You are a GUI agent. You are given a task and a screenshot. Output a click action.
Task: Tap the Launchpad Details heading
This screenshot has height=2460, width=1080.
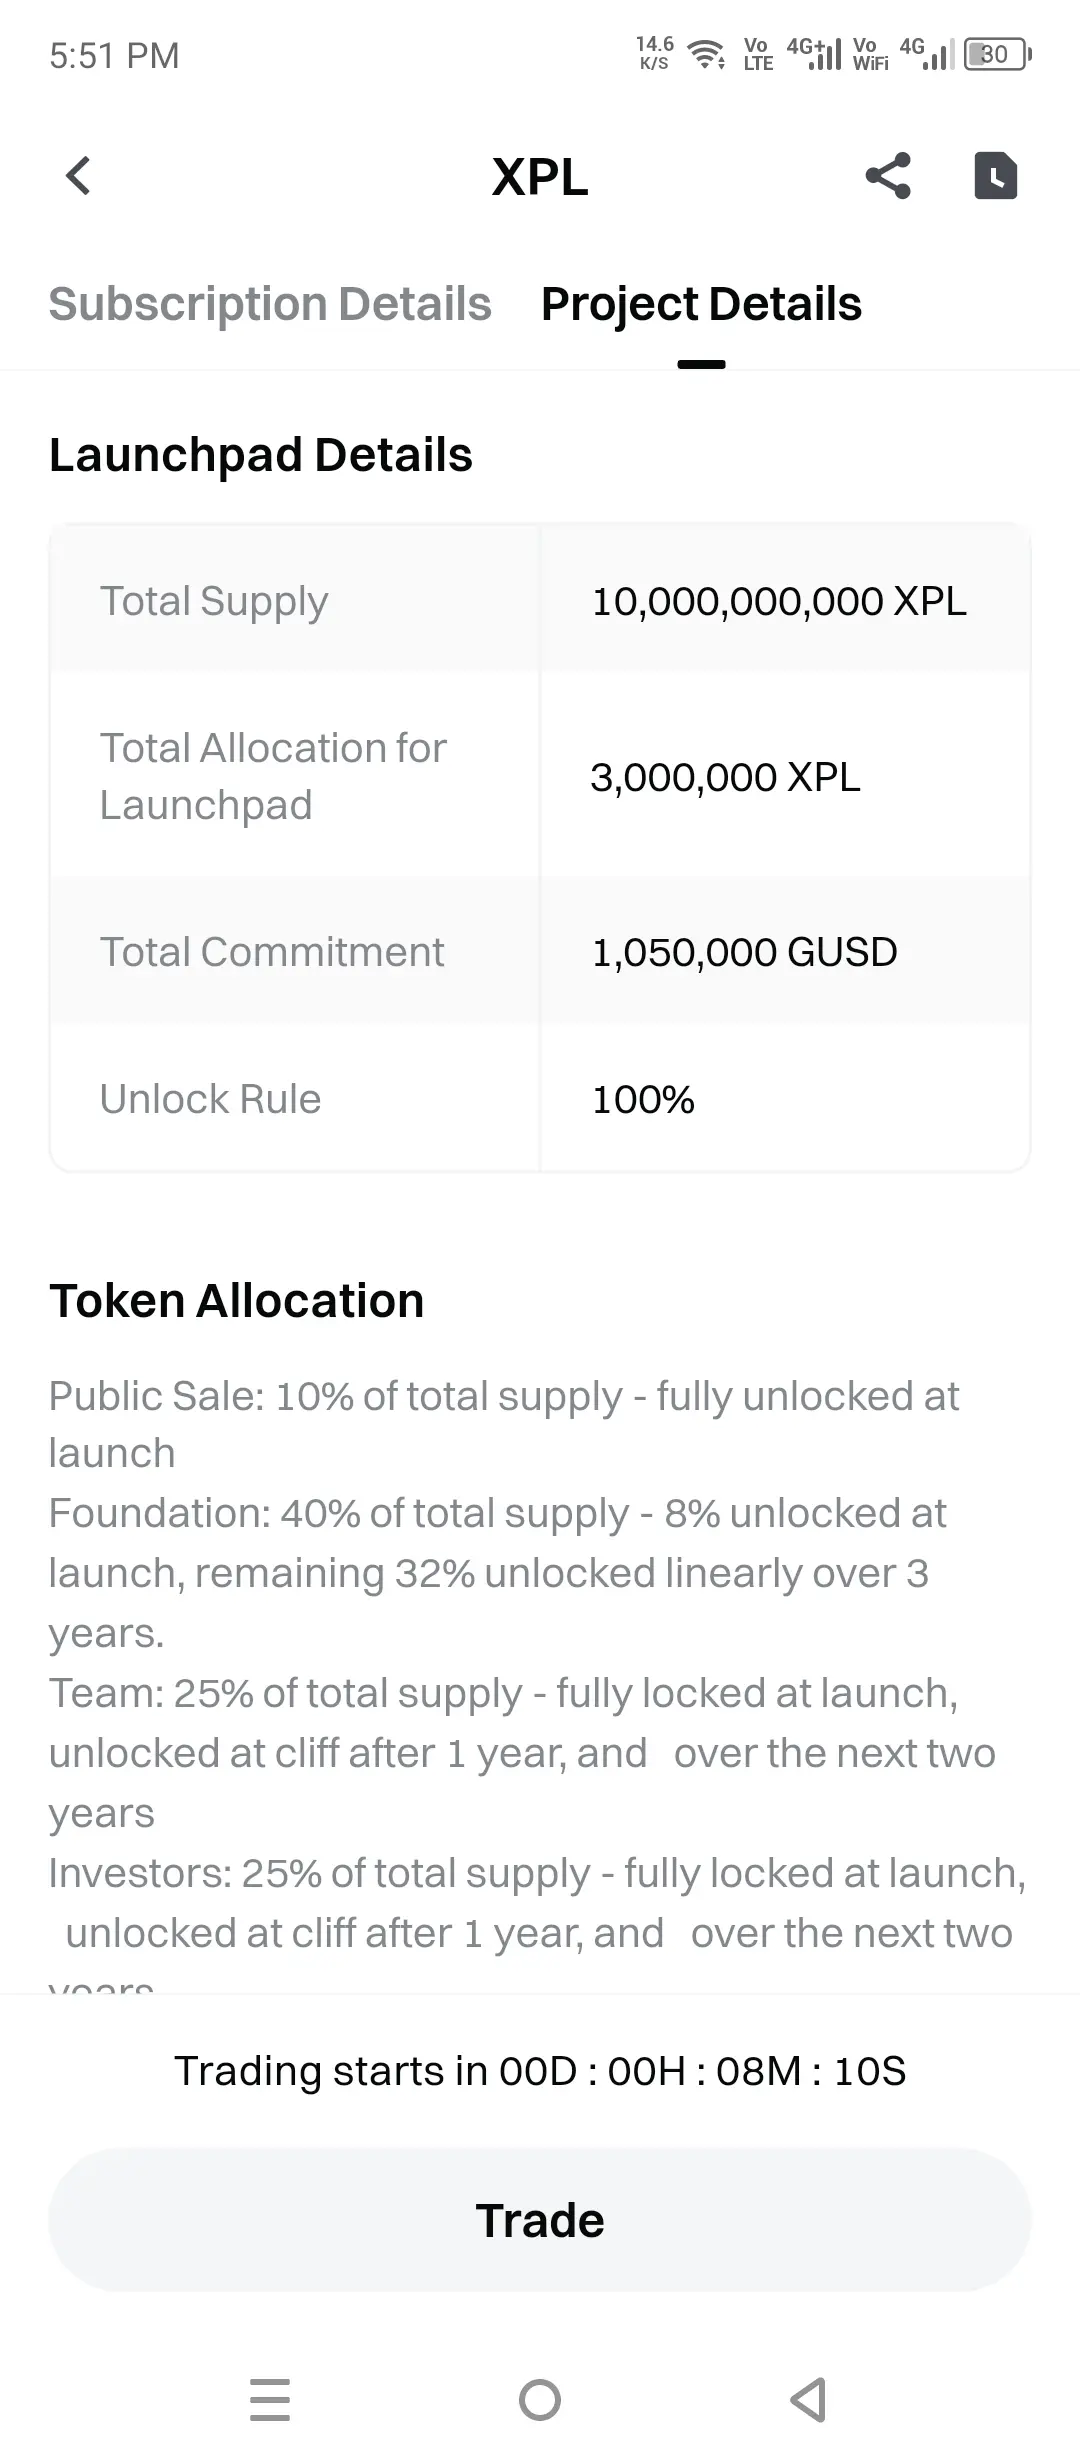coord(260,455)
